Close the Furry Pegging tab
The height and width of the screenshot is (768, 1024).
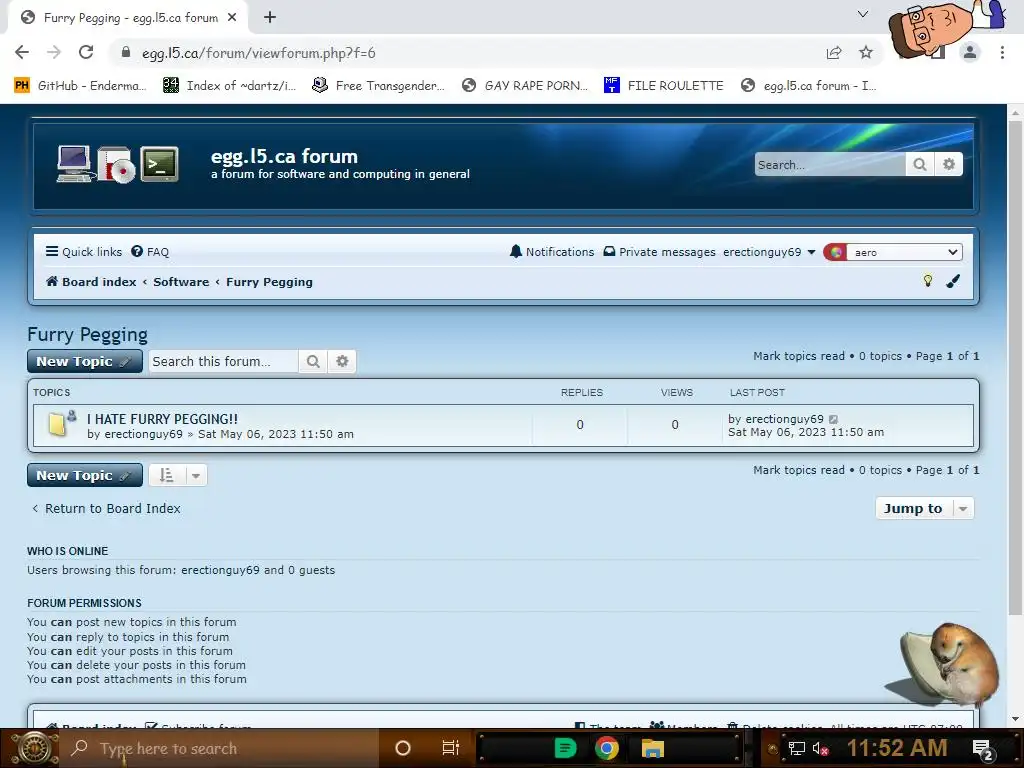(x=232, y=18)
